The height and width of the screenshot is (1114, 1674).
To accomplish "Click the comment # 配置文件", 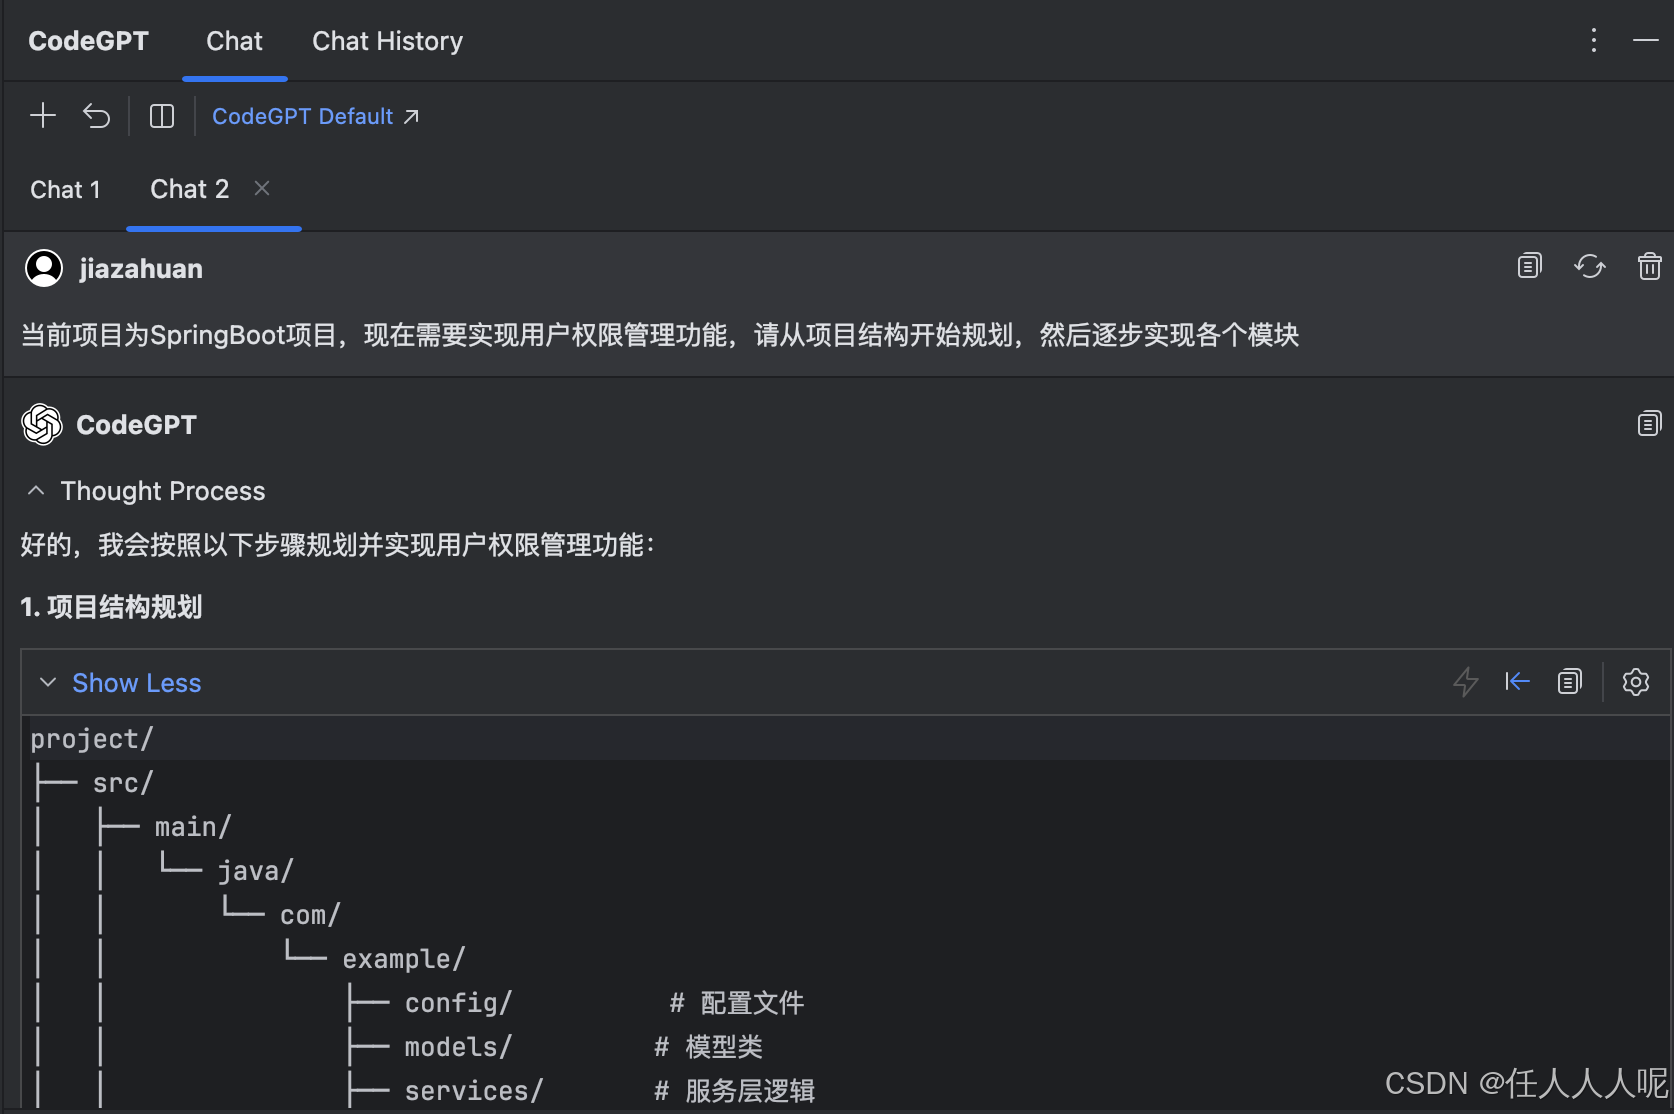I will tap(737, 1003).
